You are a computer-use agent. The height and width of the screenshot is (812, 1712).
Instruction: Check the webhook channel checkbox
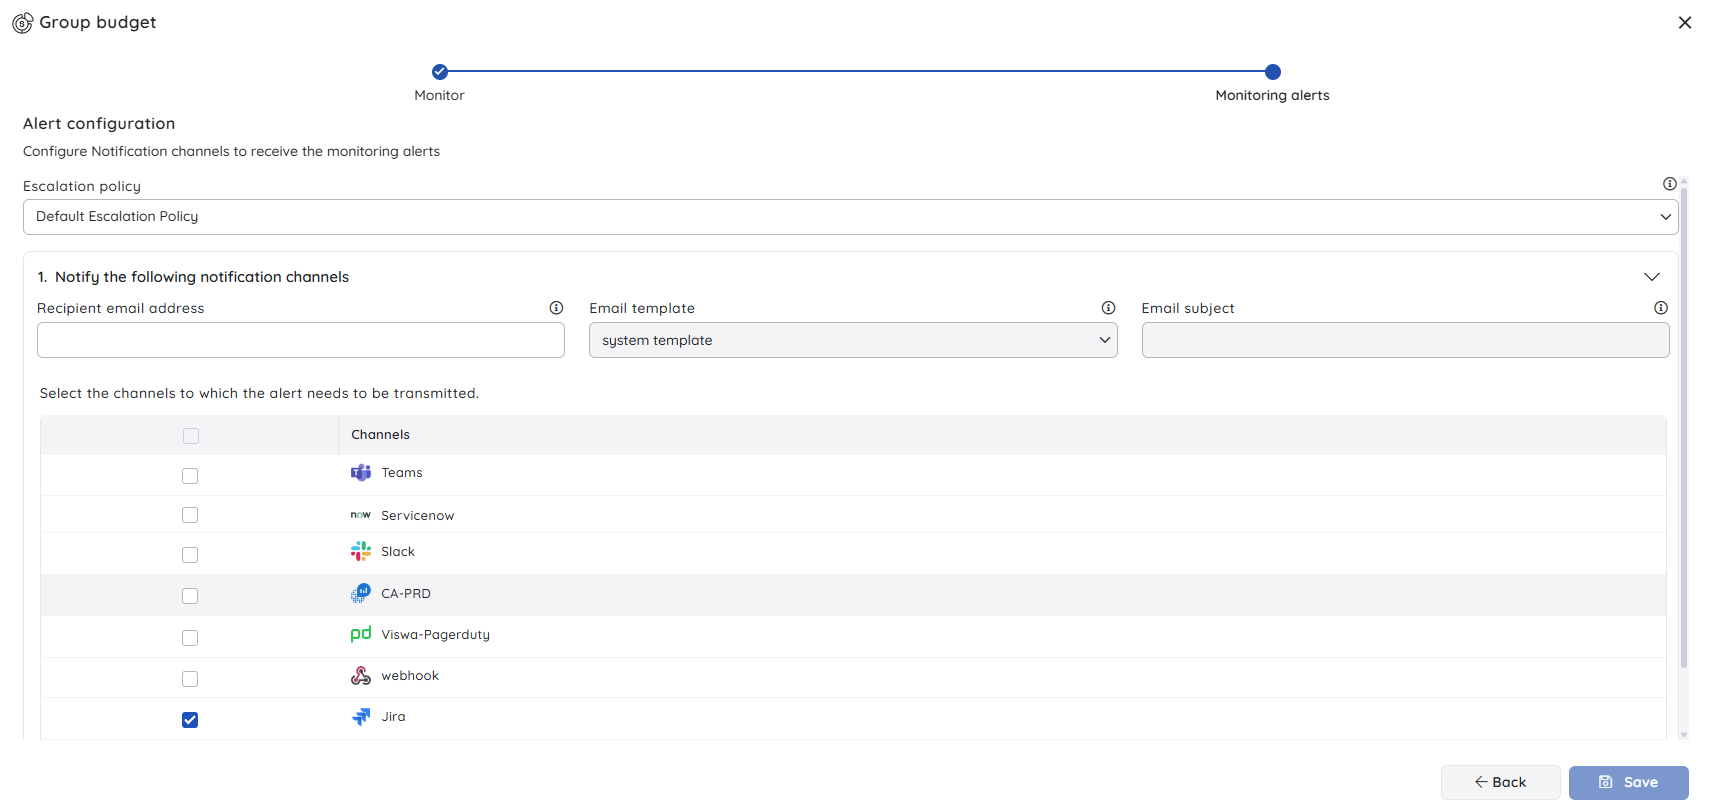190,679
